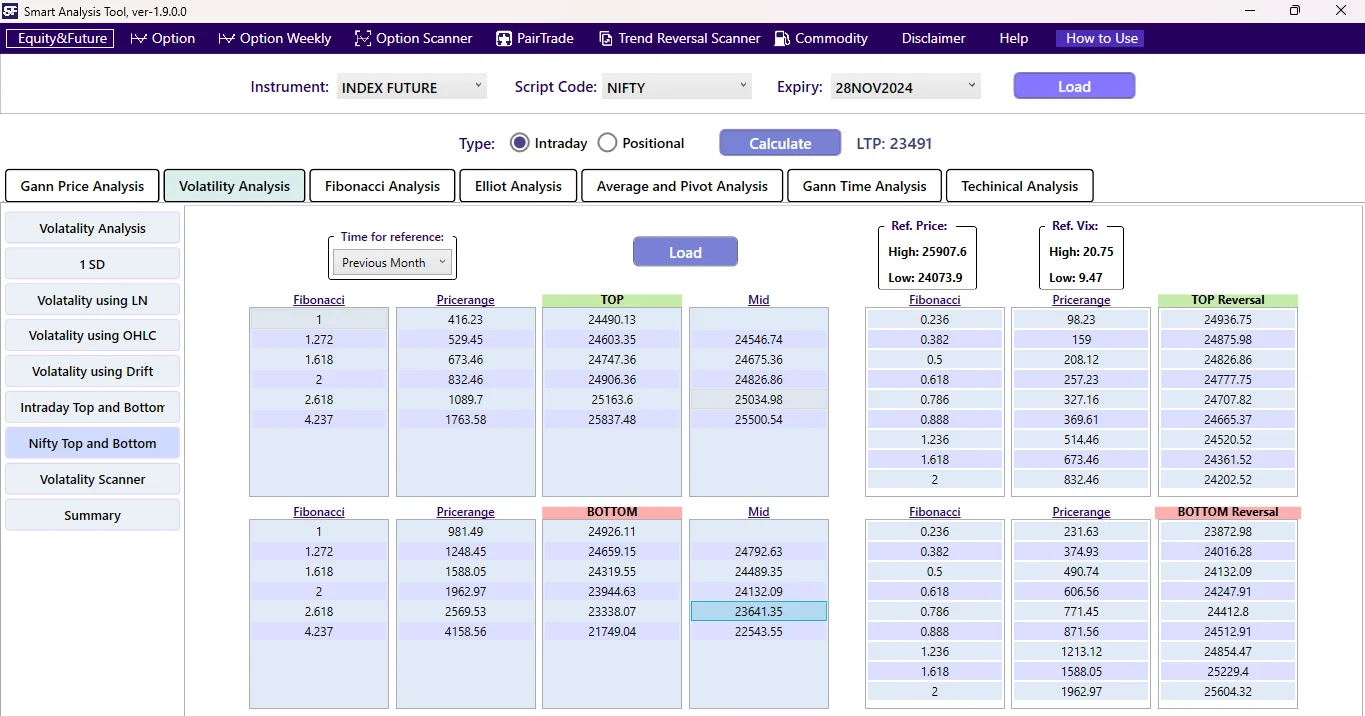Switch to the Fibonacci Analysis tab
1365x716 pixels.
tap(382, 186)
